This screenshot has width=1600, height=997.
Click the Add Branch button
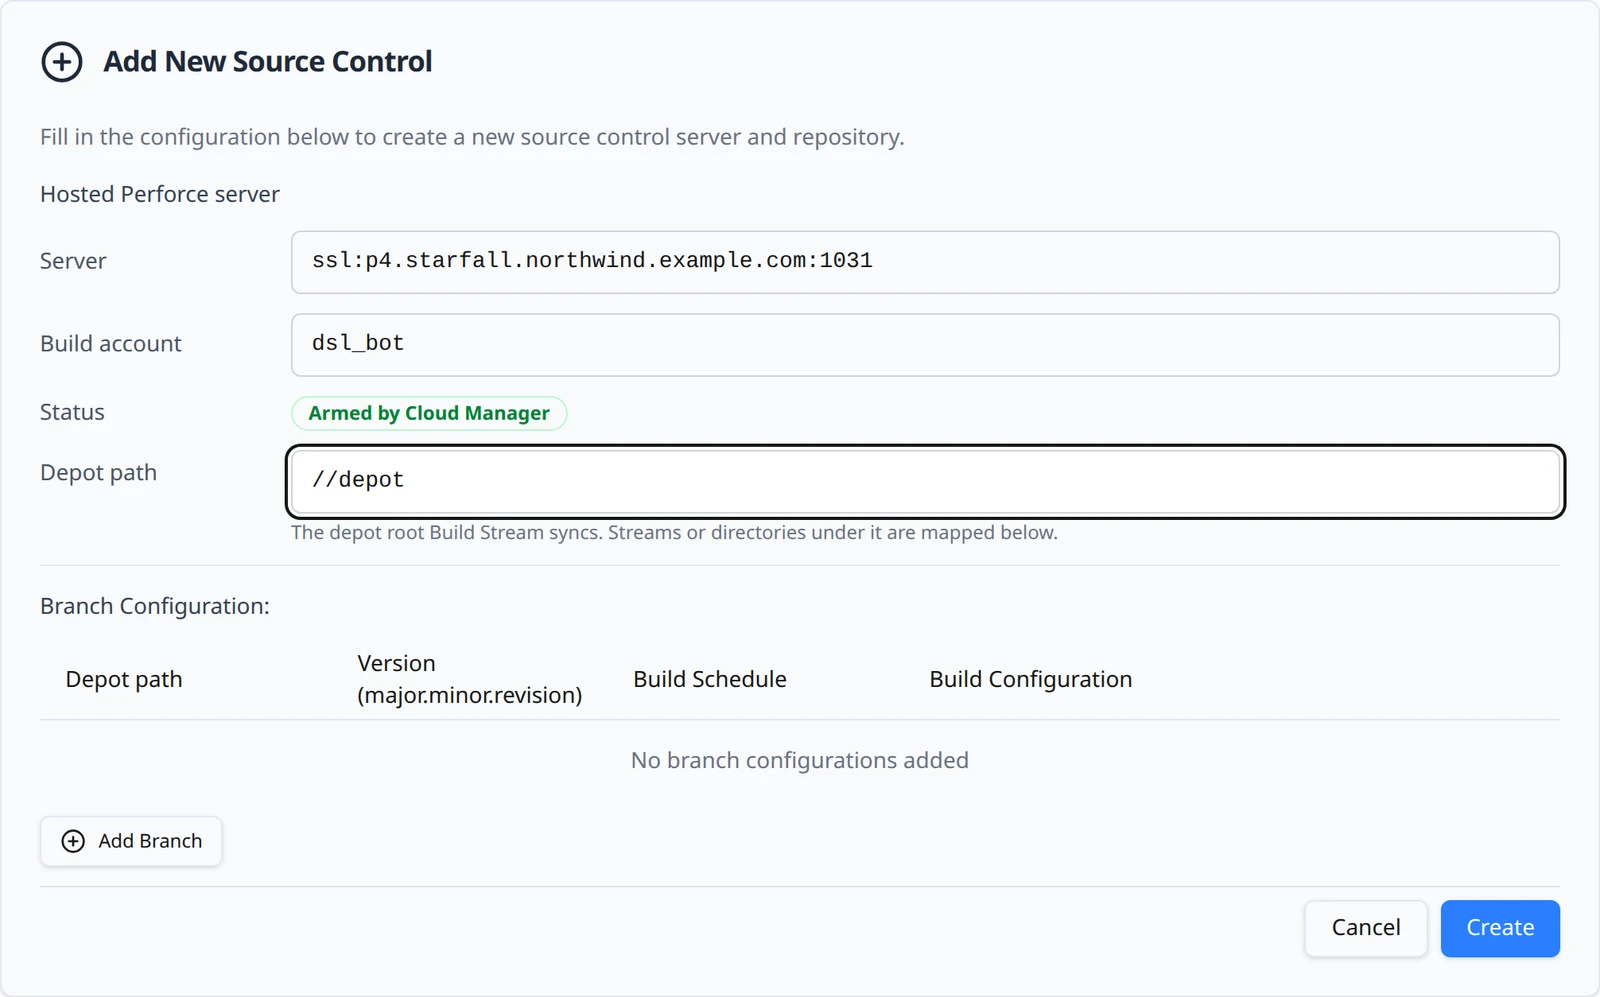coord(131,841)
